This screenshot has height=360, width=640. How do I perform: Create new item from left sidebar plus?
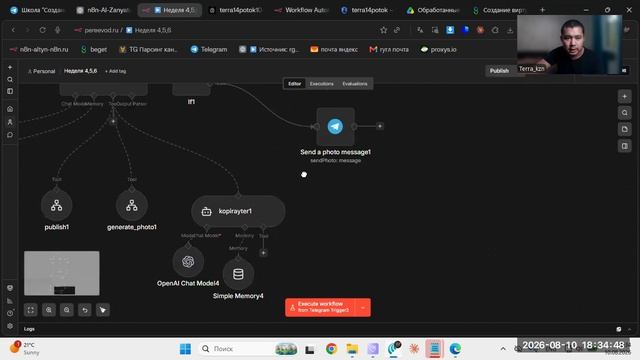pyautogui.click(x=10, y=67)
